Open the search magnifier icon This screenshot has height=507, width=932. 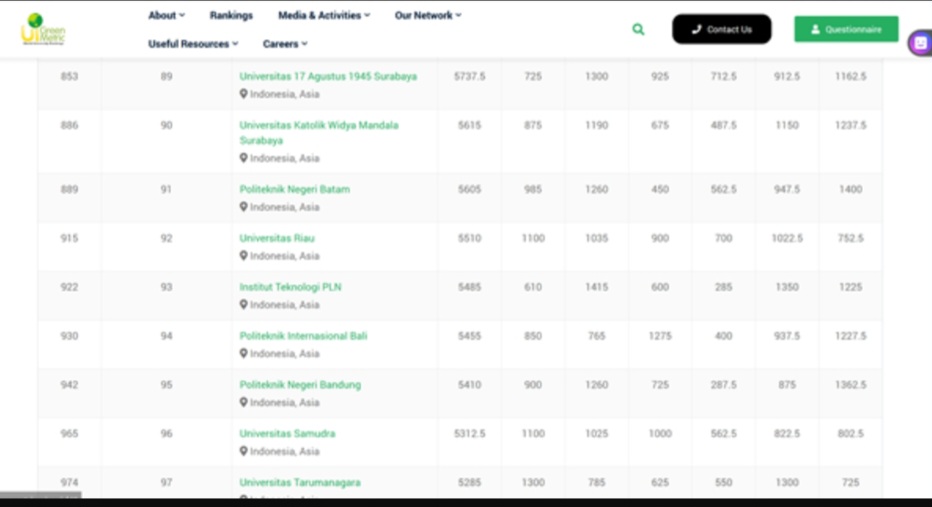(638, 30)
